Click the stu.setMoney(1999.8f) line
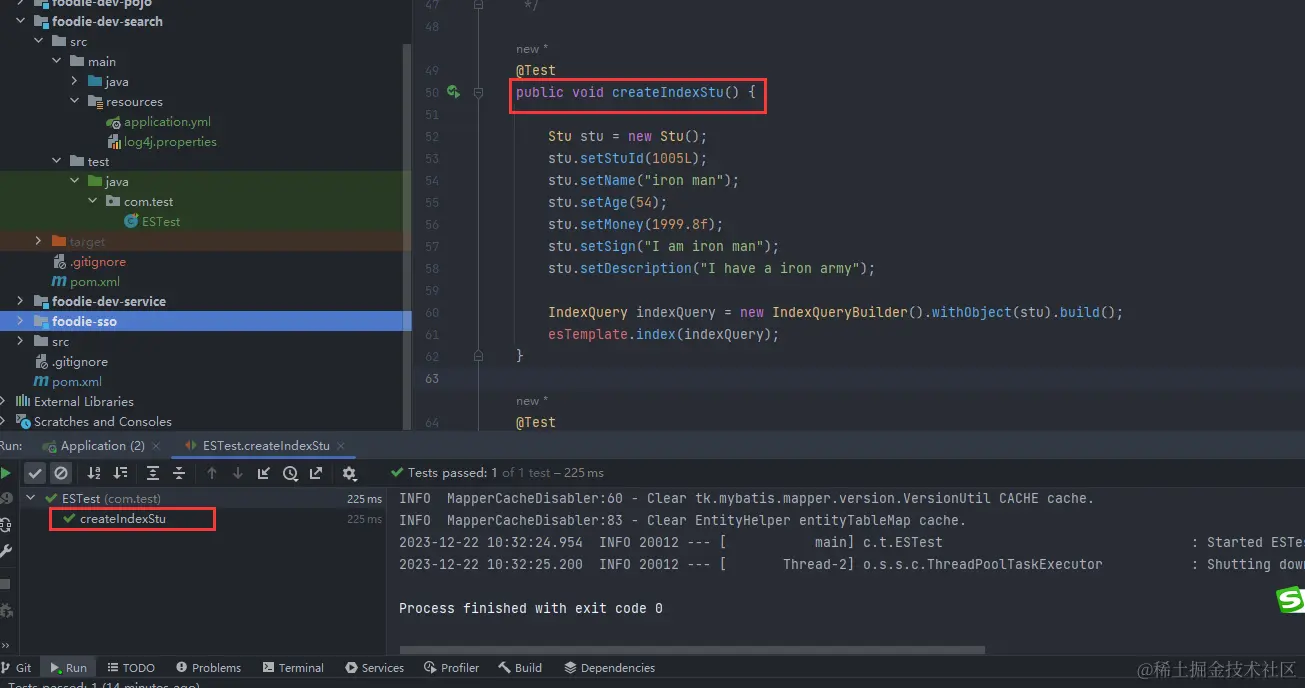This screenshot has width=1305, height=688. [635, 224]
